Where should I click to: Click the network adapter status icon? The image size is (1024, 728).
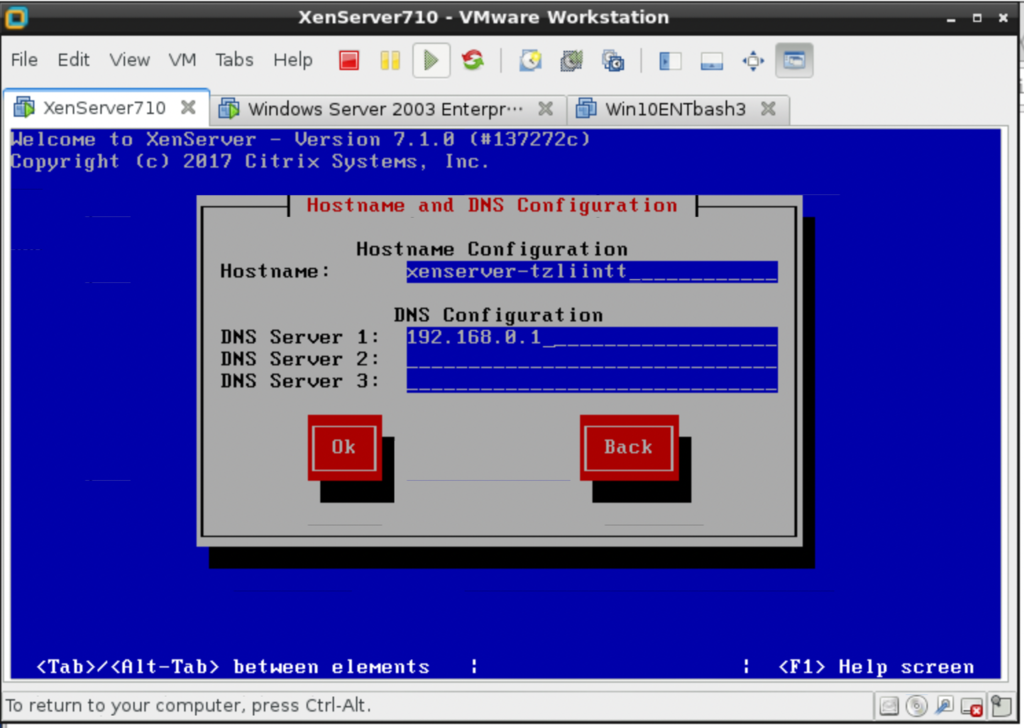coord(944,706)
